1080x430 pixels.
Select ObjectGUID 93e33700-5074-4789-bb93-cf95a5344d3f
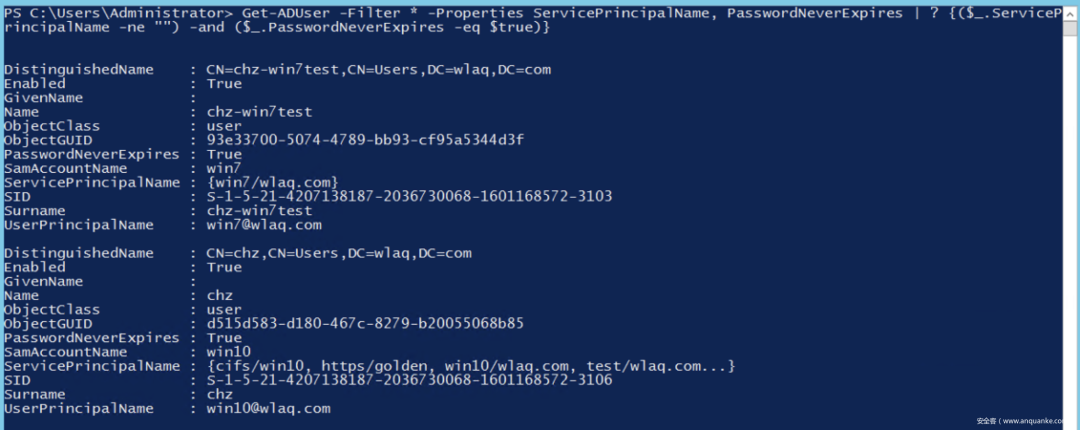[x=365, y=140]
